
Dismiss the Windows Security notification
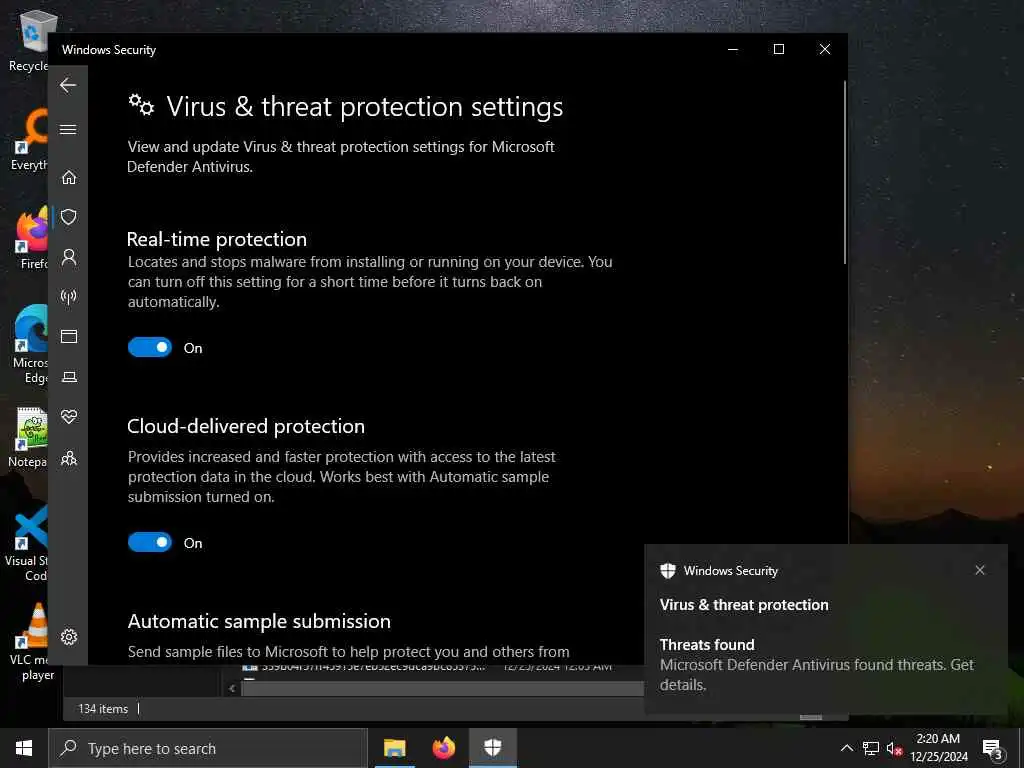click(x=980, y=570)
